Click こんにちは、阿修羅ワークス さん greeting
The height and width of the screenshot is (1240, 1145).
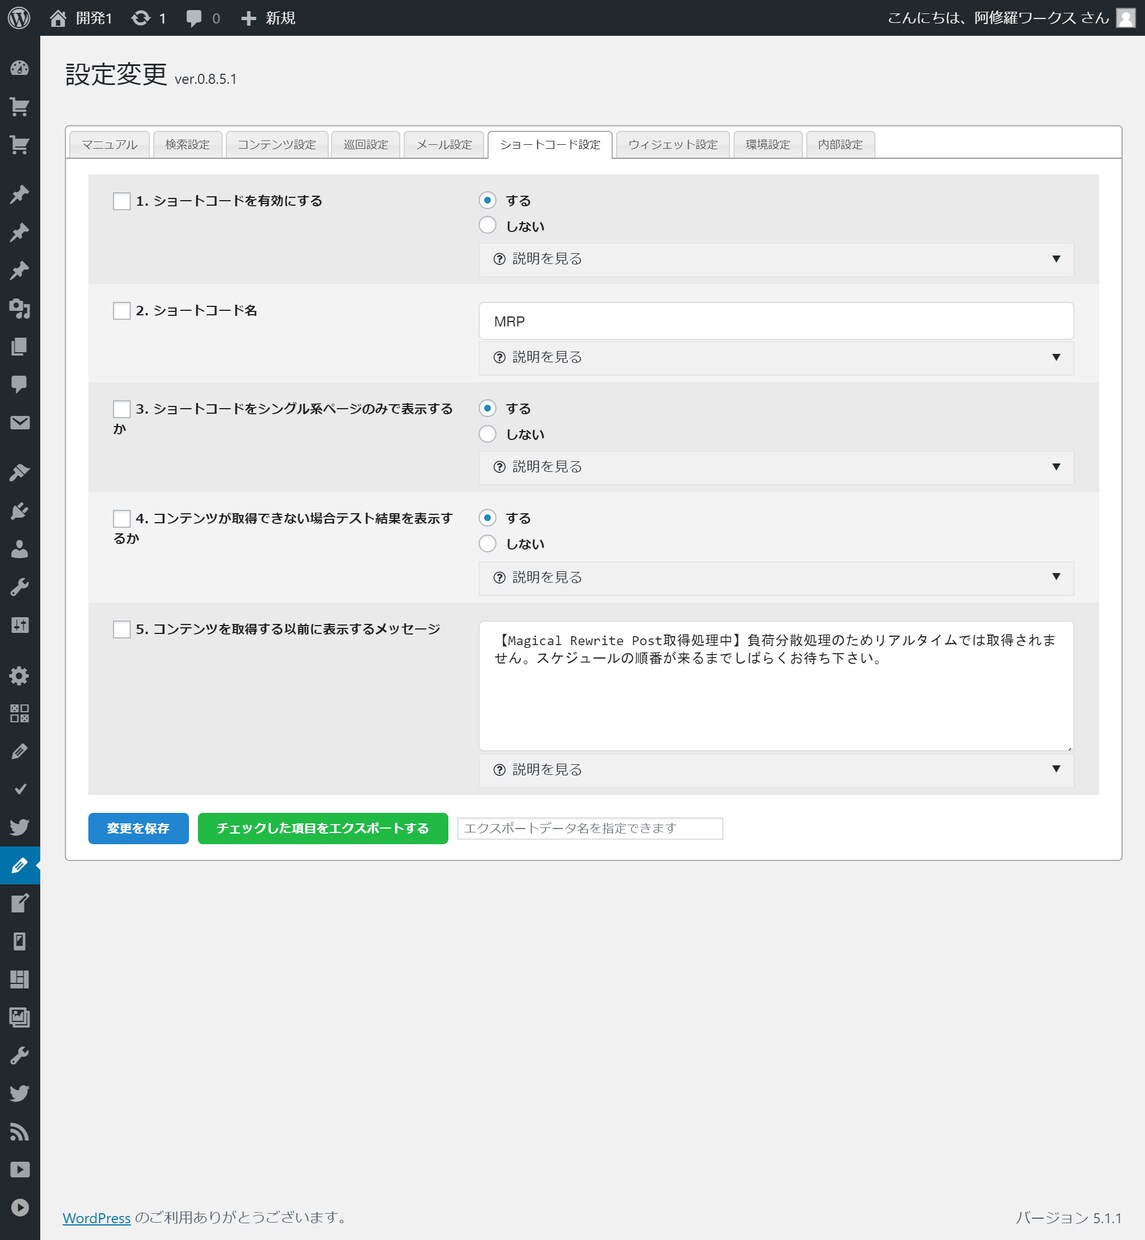click(998, 18)
